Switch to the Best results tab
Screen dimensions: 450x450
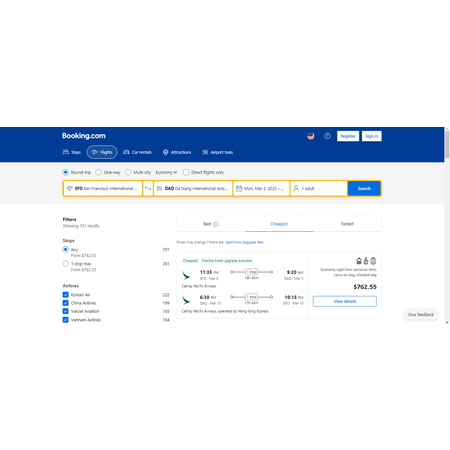click(211, 224)
